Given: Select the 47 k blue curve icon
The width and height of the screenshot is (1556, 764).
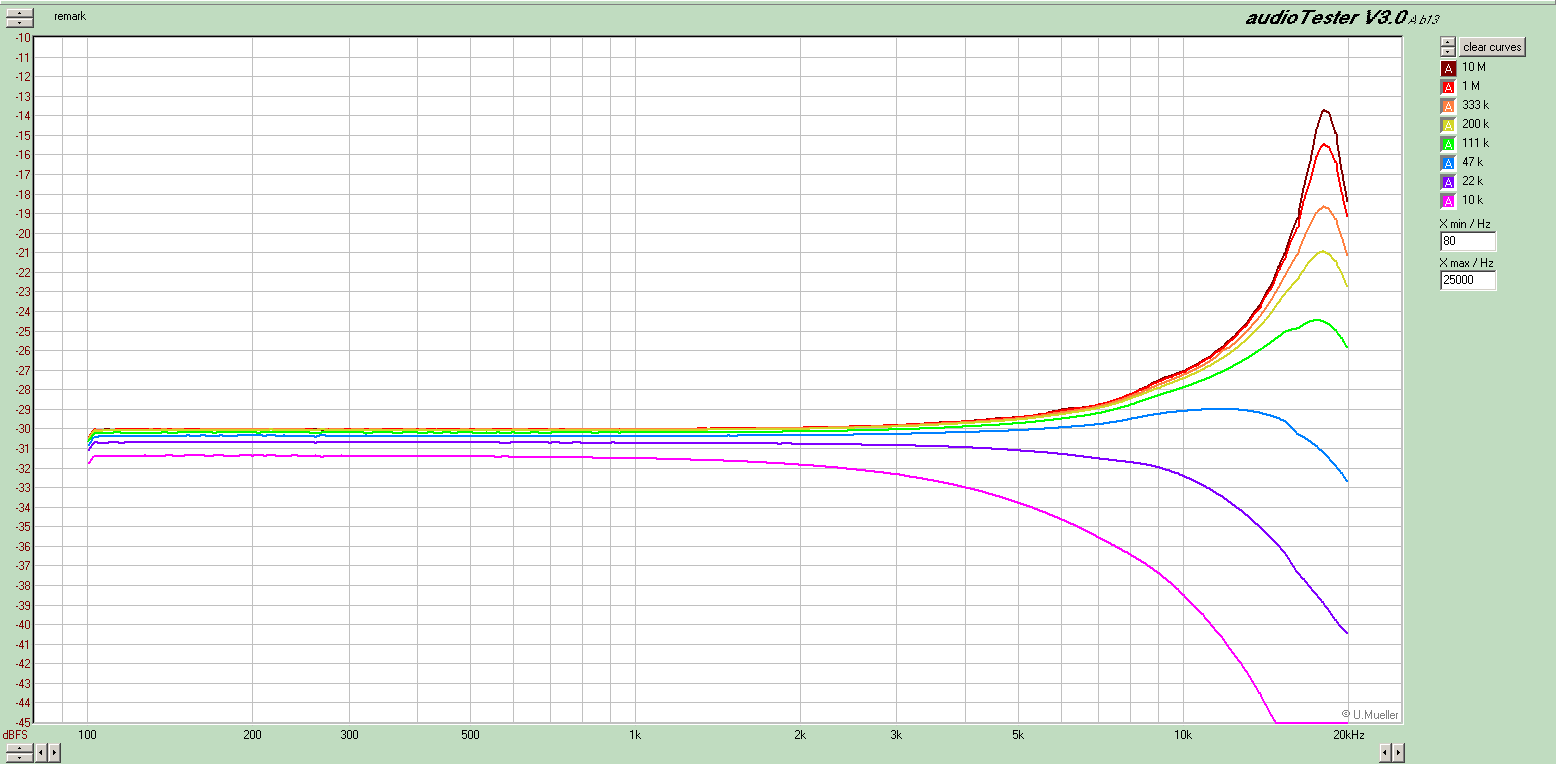Looking at the screenshot, I should click(x=1448, y=162).
